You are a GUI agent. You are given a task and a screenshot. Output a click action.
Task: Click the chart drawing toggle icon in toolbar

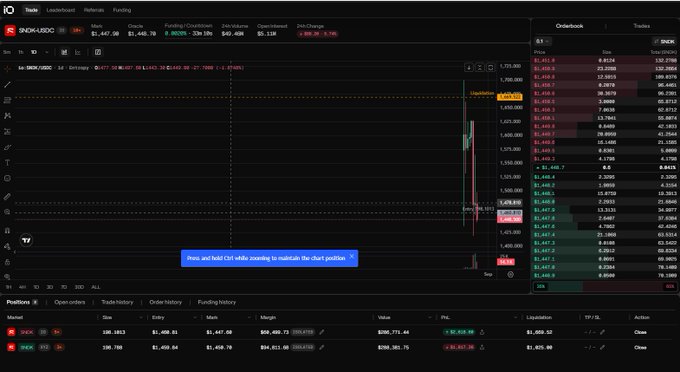[x=98, y=52]
